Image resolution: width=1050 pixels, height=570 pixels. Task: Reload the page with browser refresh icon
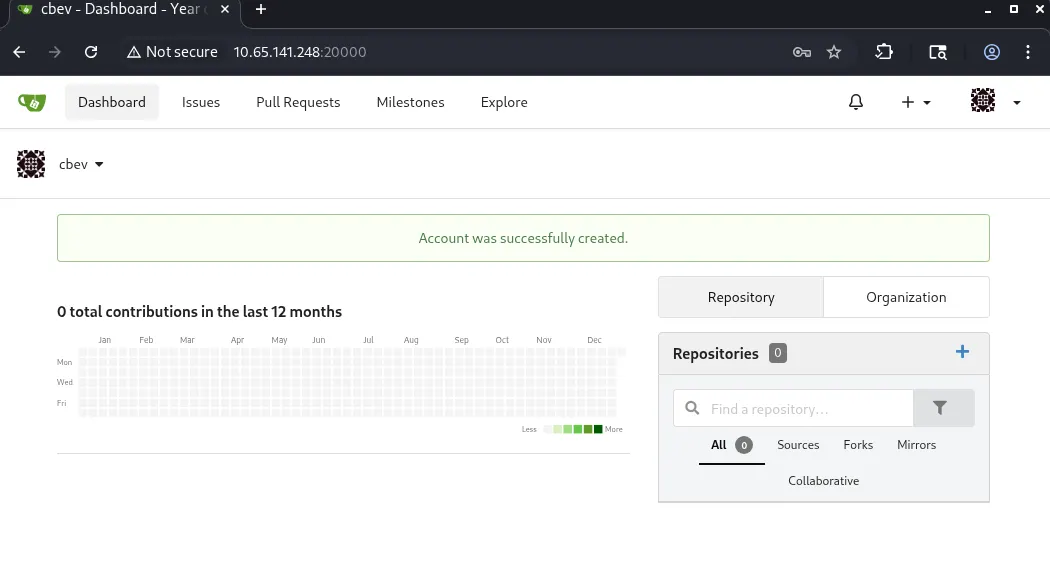(91, 52)
